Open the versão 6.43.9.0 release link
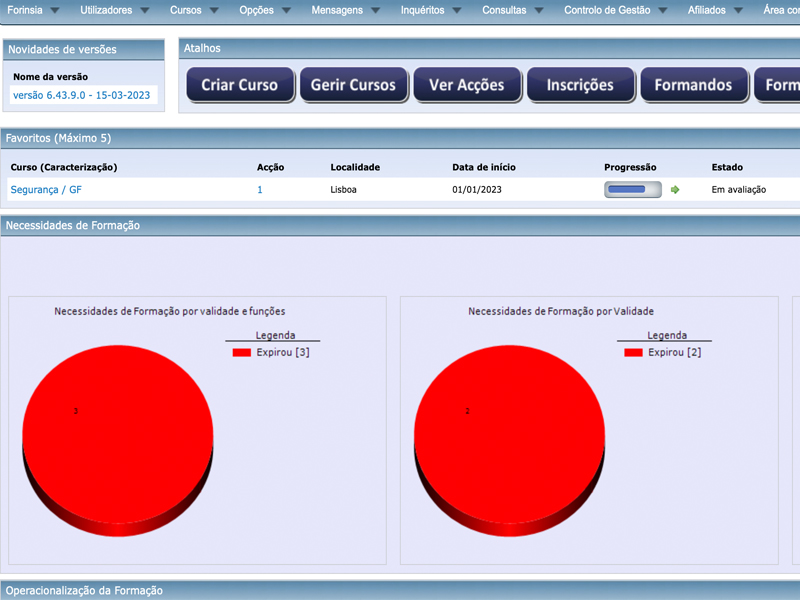Screen dimensions: 800x600 coord(81,95)
